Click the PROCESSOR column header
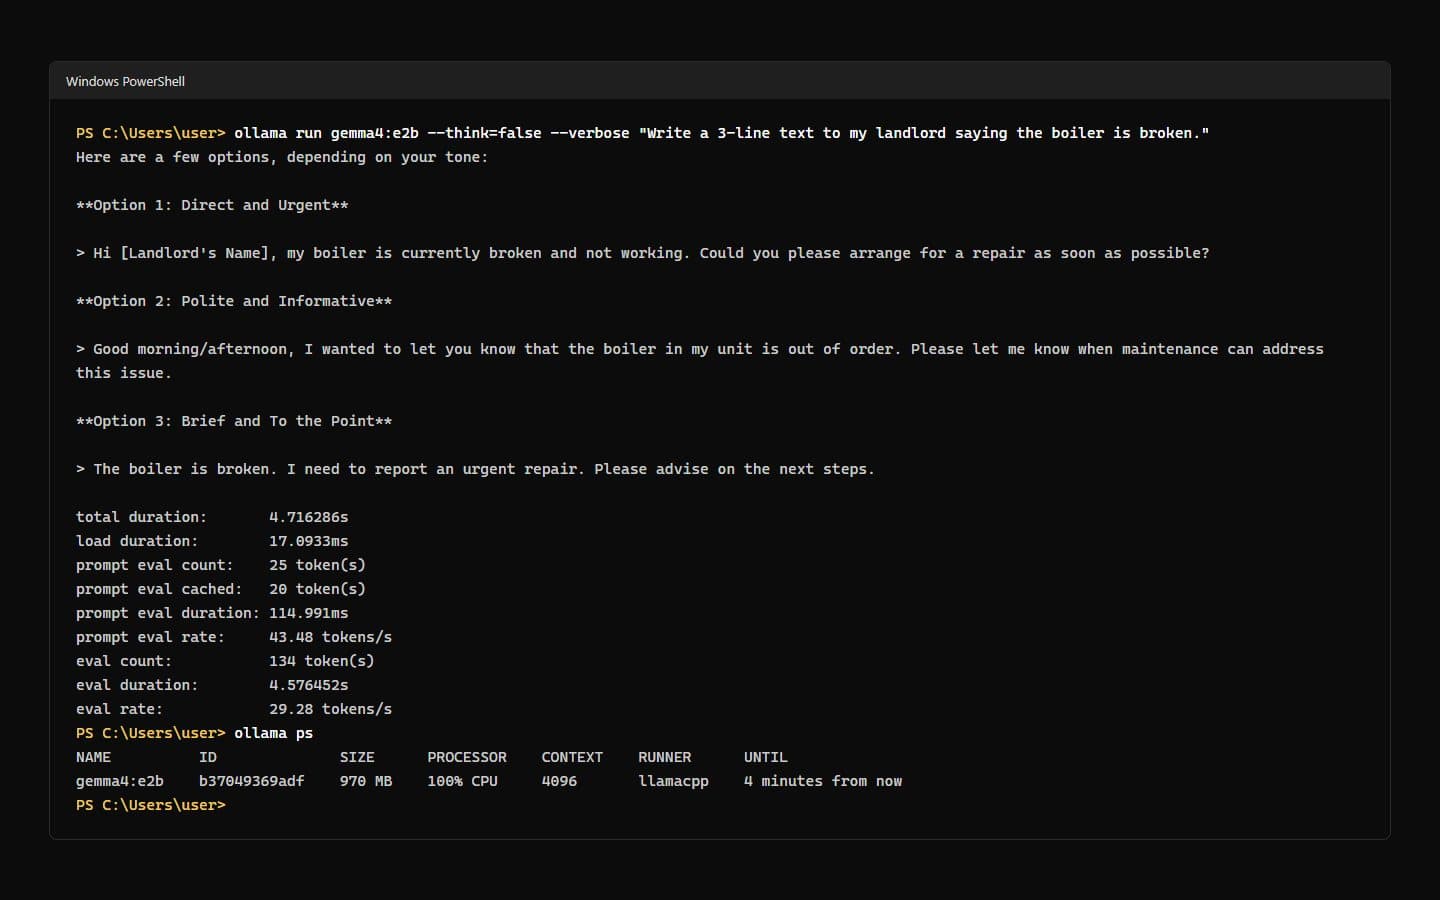 pyautogui.click(x=467, y=757)
